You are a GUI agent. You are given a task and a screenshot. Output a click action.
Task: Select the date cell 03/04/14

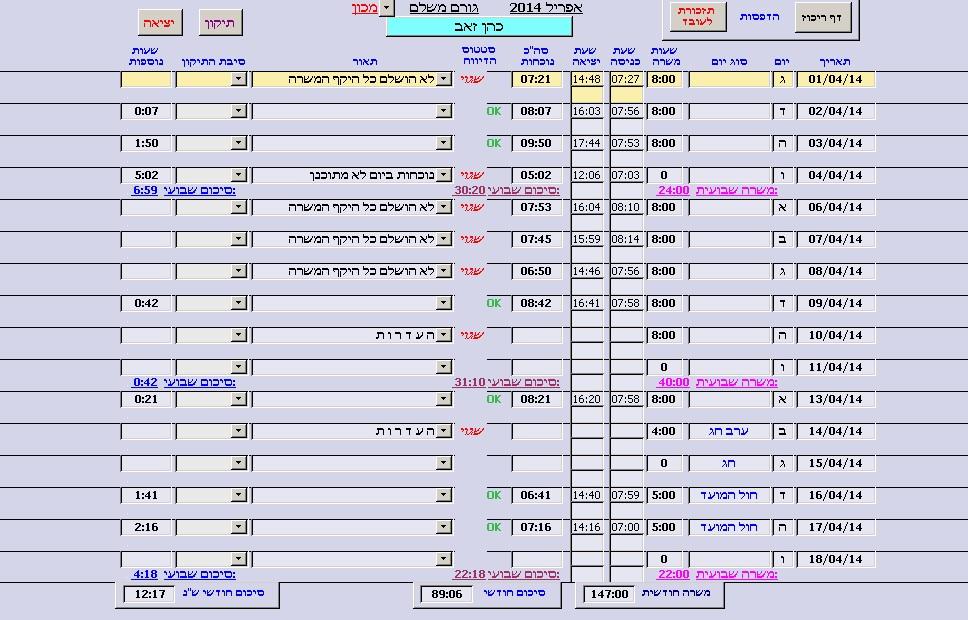pyautogui.click(x=835, y=143)
